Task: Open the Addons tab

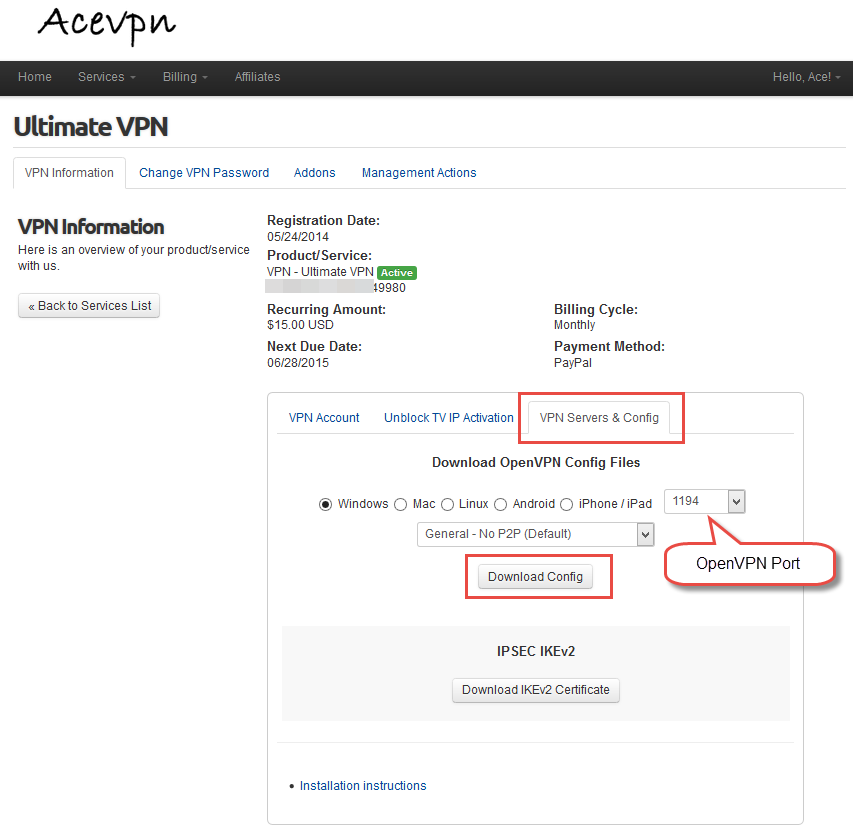Action: tap(314, 172)
